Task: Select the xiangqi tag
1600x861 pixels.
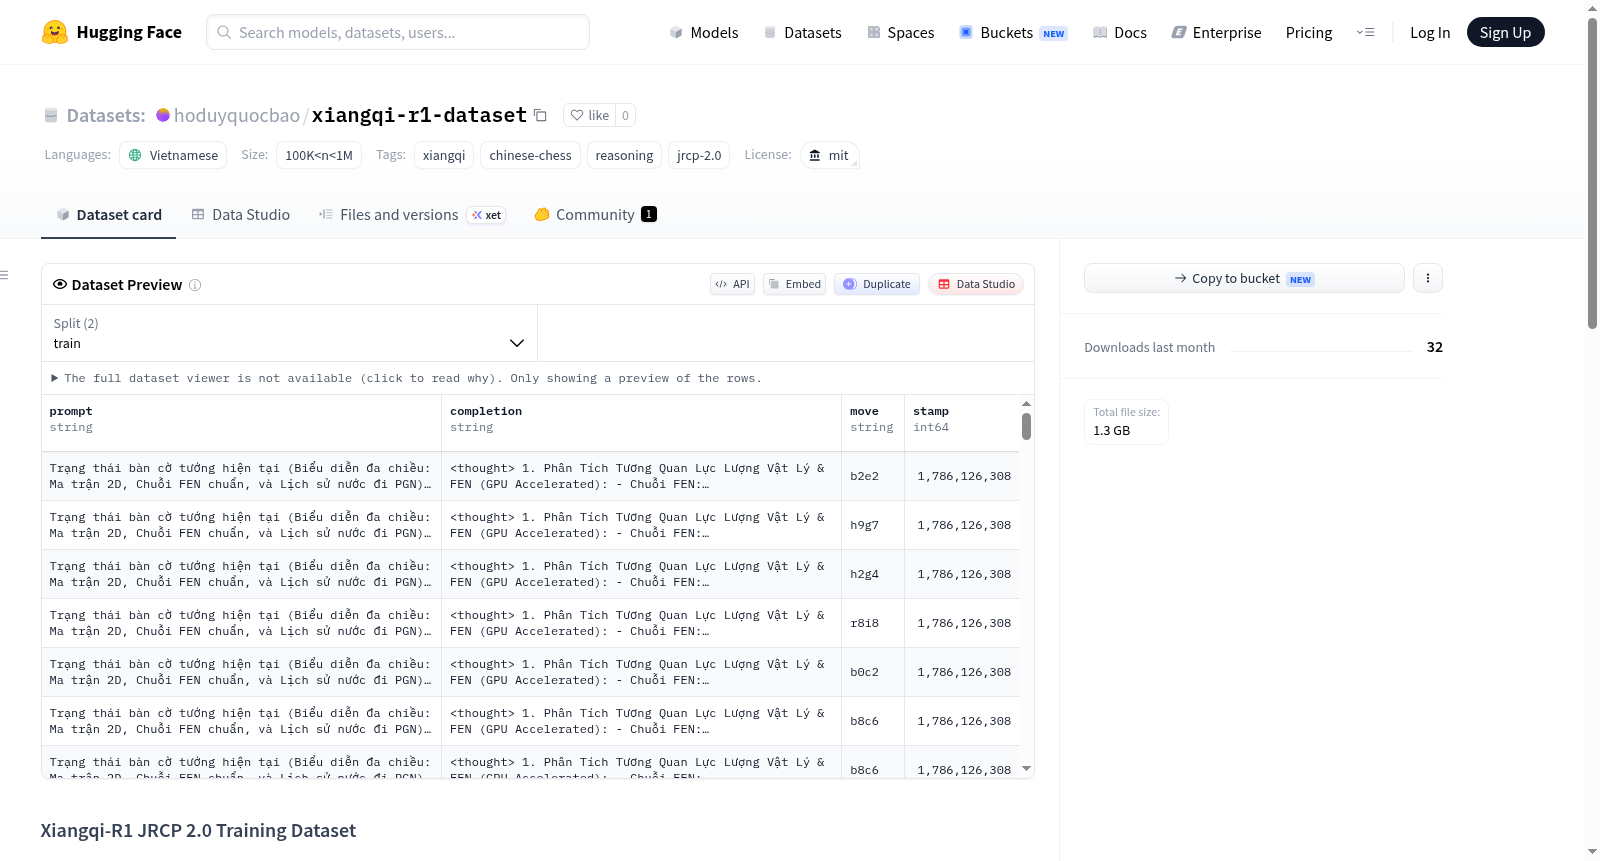Action: [444, 155]
